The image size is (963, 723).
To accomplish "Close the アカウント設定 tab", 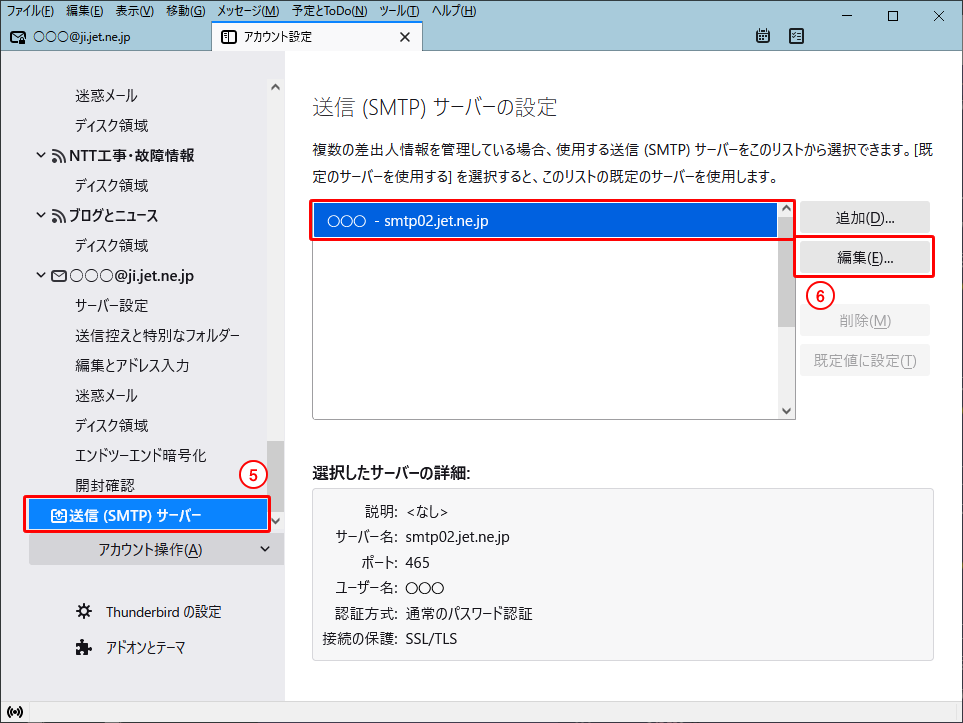I will click(405, 37).
